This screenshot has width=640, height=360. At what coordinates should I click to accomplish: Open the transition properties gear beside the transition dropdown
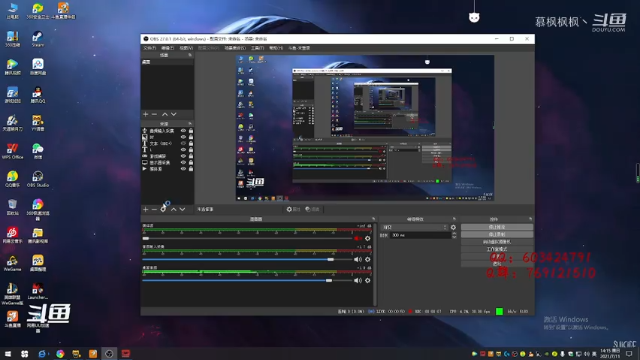[x=453, y=227]
